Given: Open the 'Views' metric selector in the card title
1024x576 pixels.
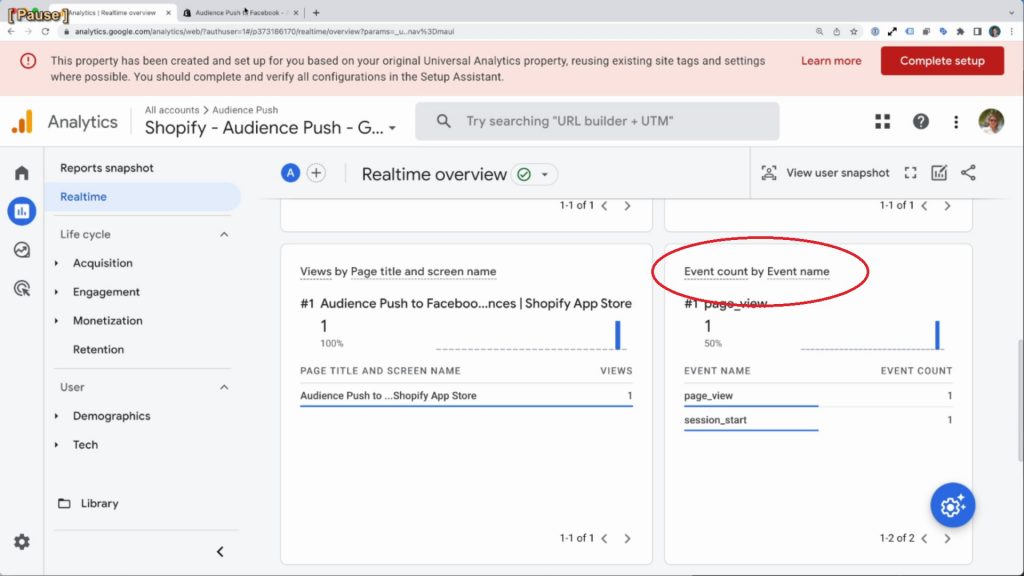Looking at the screenshot, I should pyautogui.click(x=315, y=272).
